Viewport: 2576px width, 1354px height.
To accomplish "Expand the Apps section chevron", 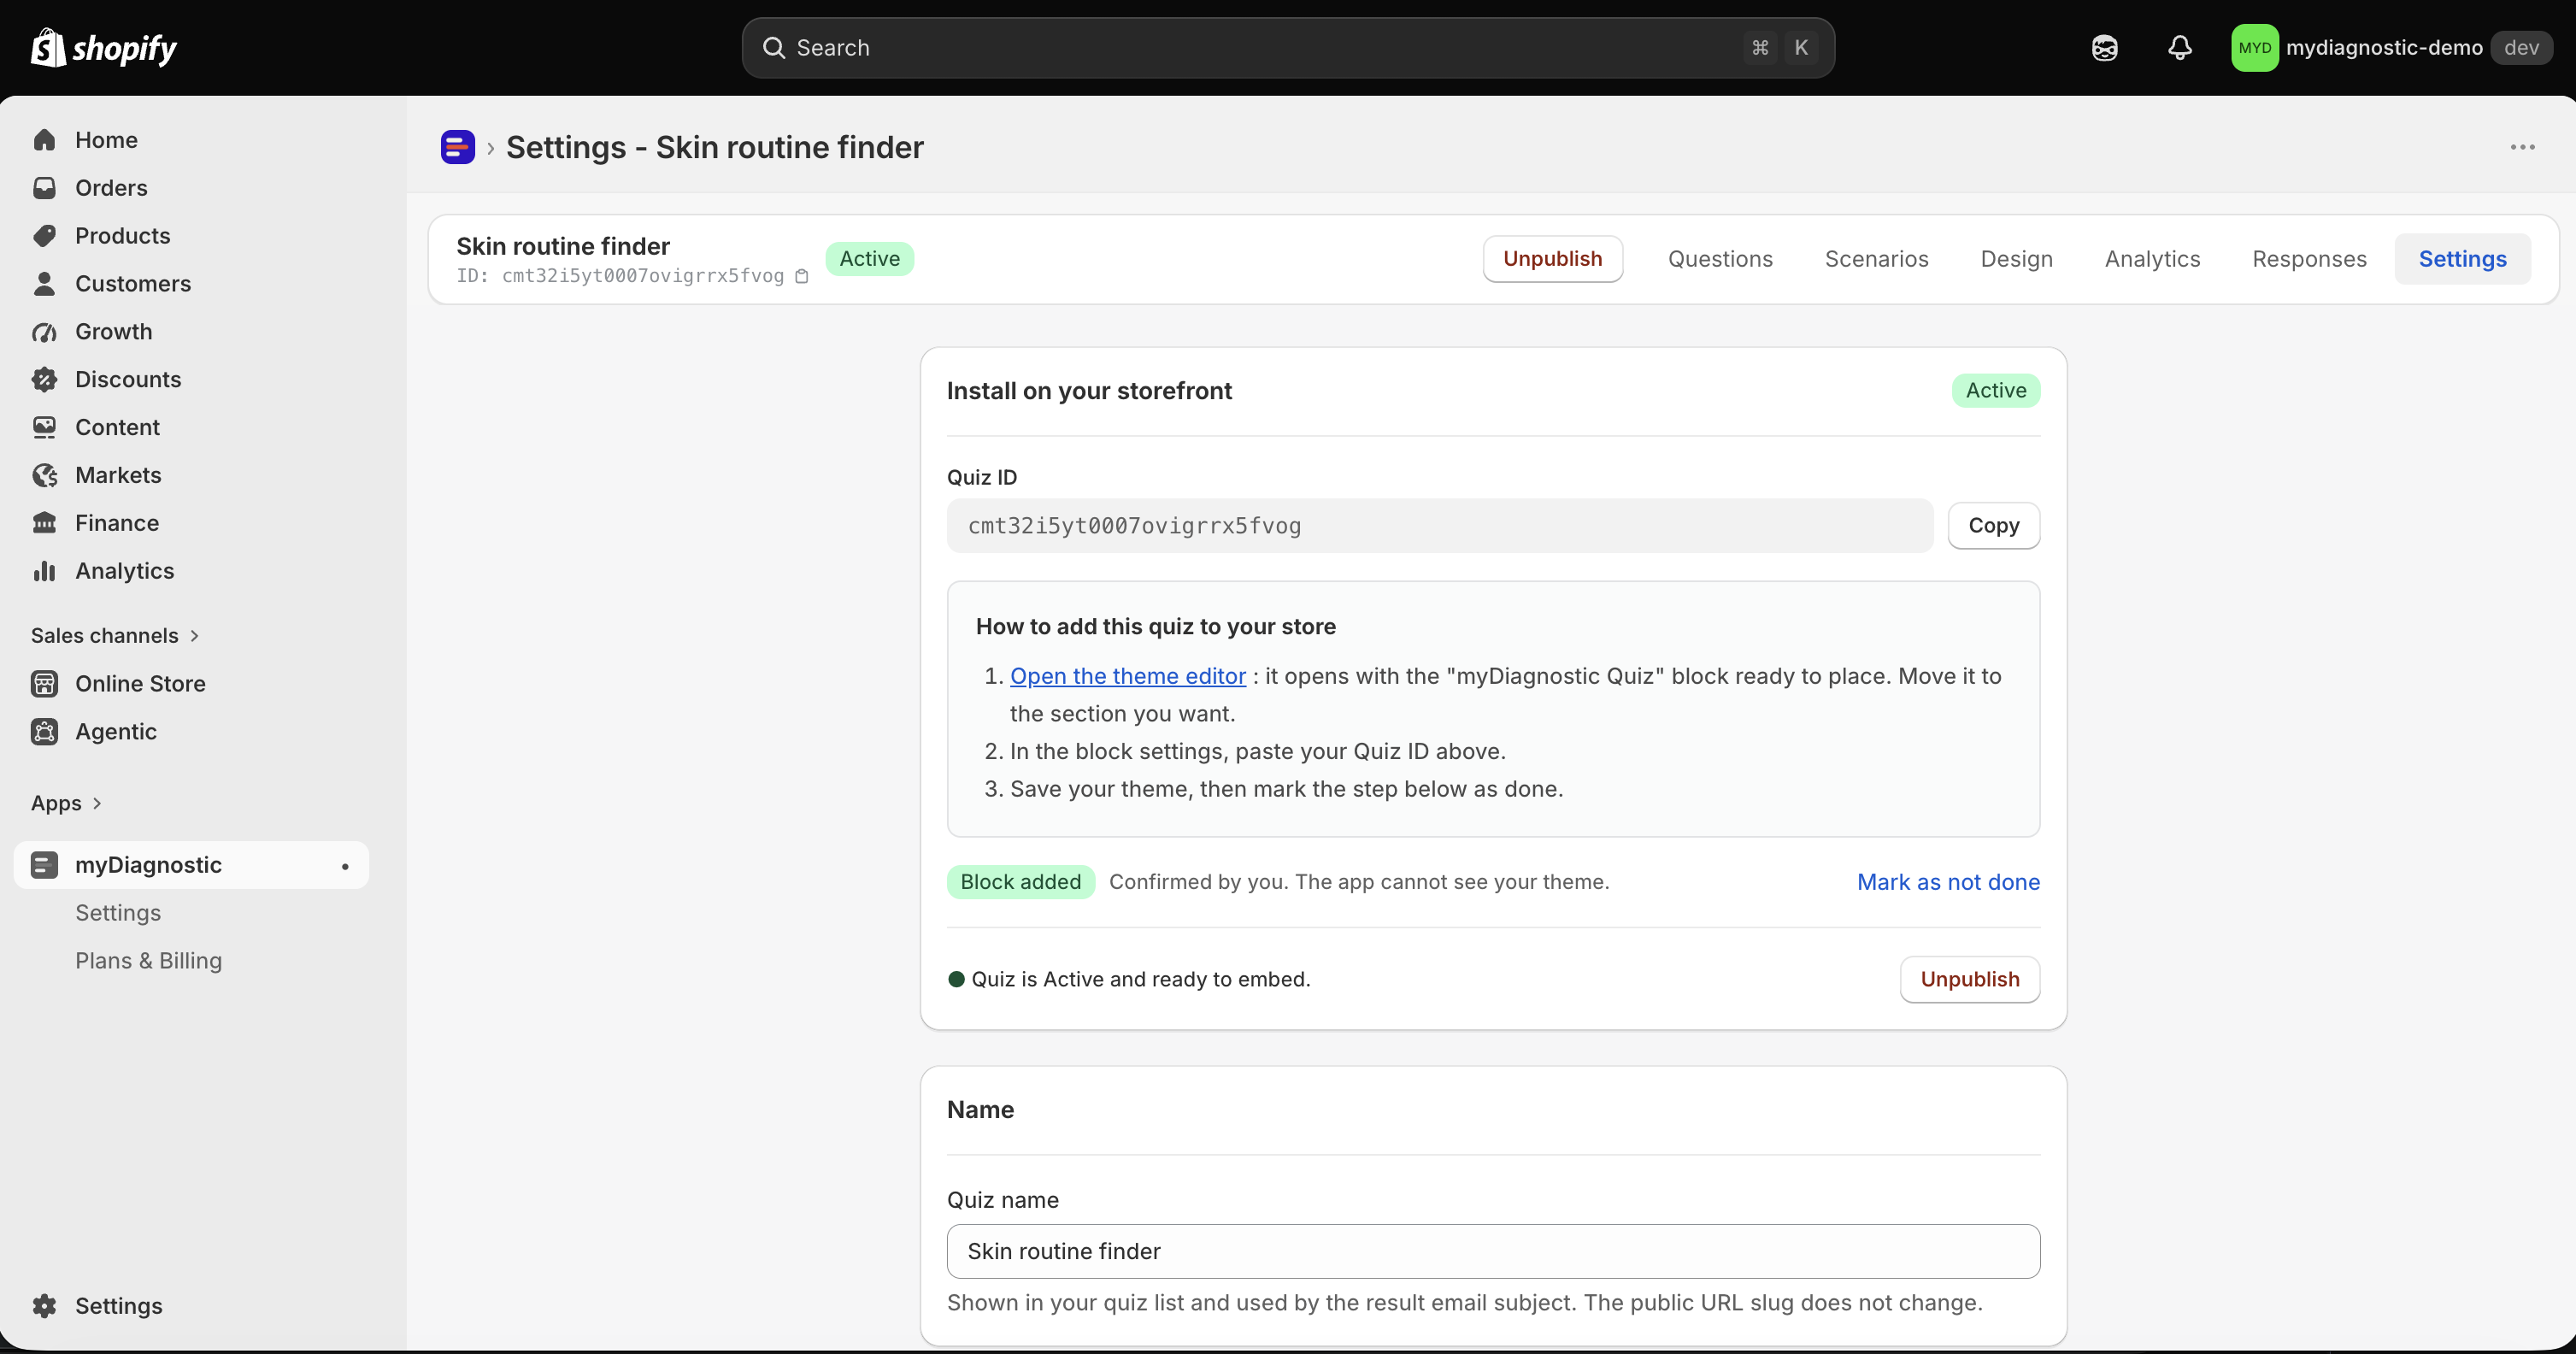I will pyautogui.click(x=97, y=804).
